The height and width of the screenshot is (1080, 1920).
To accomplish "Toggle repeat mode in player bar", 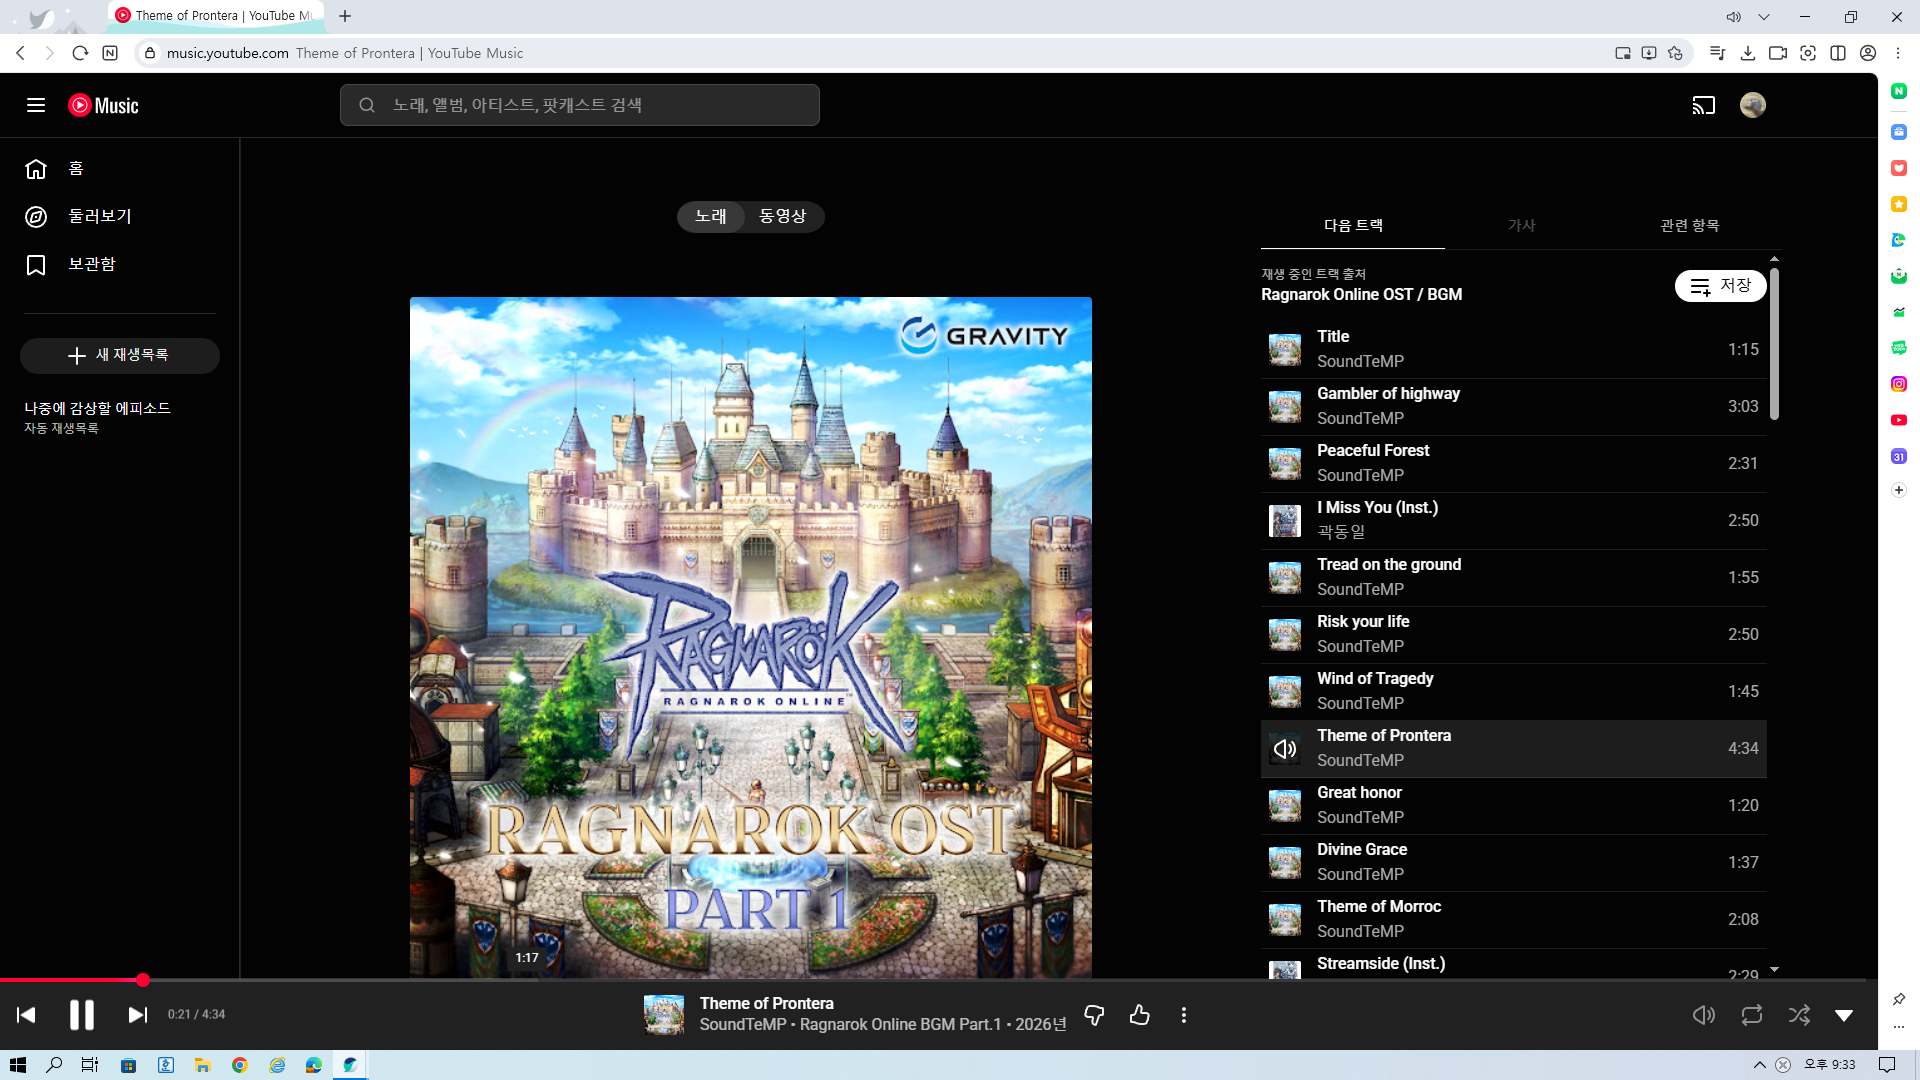I will (1751, 1015).
